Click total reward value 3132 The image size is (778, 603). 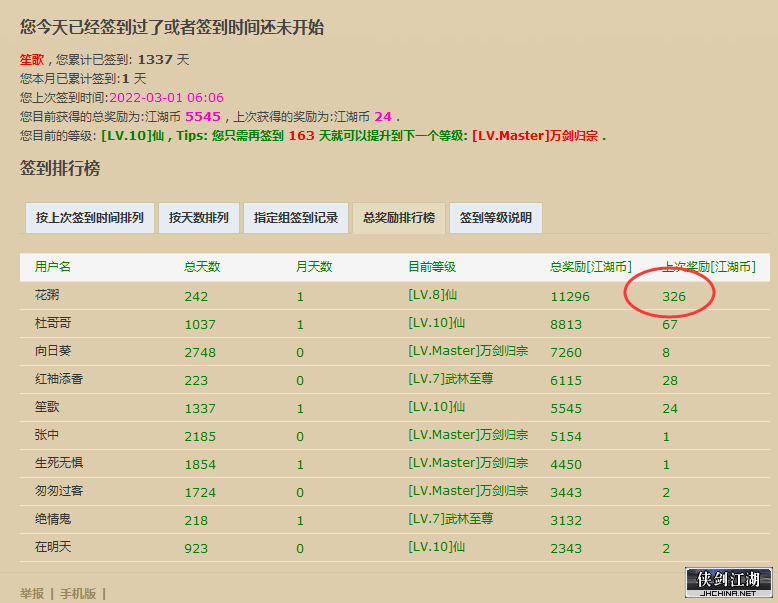(x=566, y=521)
